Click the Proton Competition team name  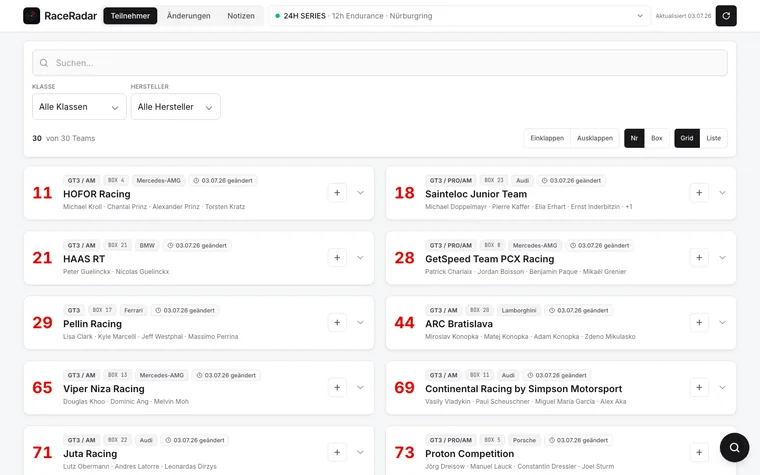[470, 454]
